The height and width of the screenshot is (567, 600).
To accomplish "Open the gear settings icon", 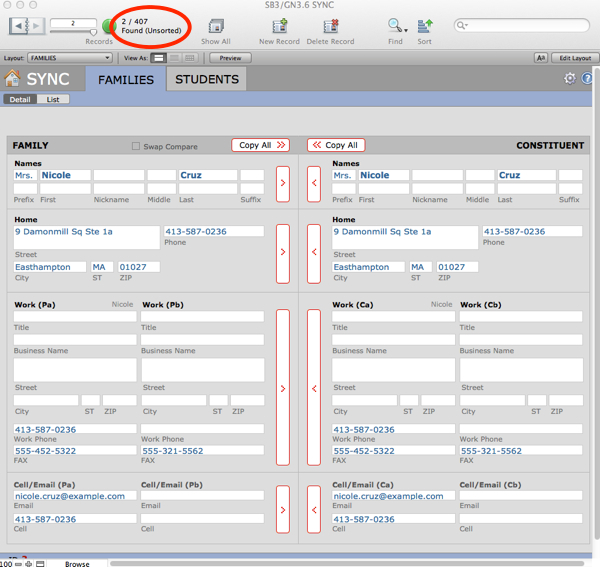I will click(570, 79).
